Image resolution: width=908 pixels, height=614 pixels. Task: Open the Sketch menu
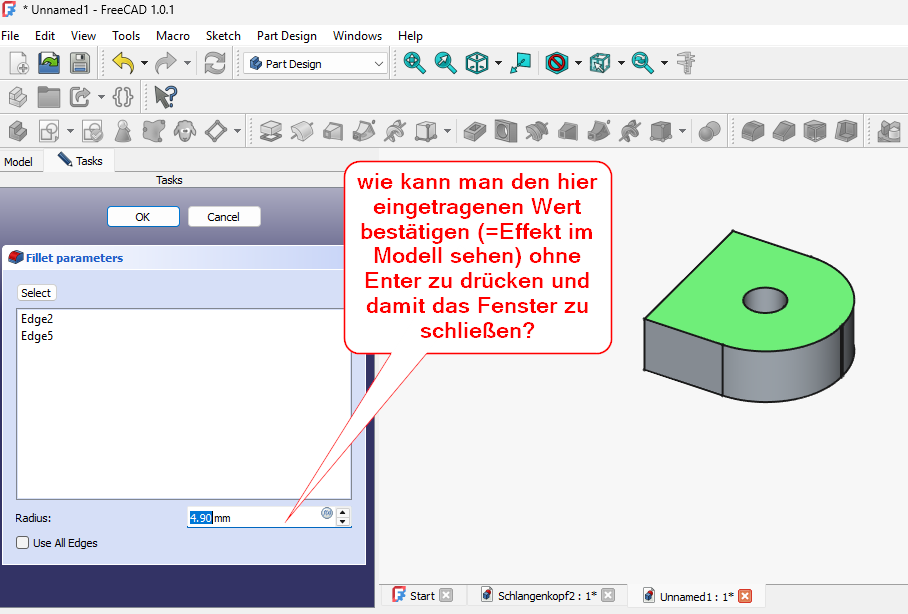pyautogui.click(x=223, y=36)
